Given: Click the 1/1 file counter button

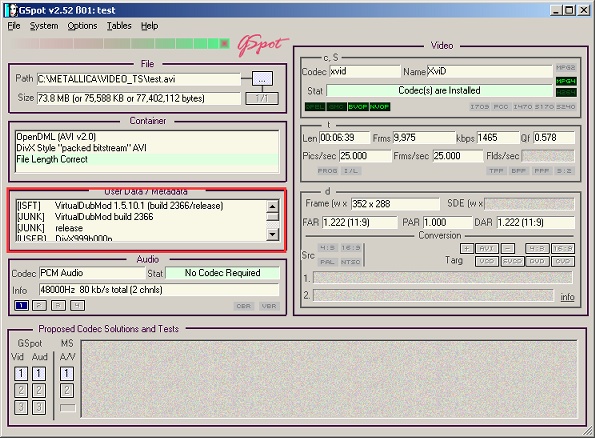Looking at the screenshot, I should pyautogui.click(x=262, y=99).
